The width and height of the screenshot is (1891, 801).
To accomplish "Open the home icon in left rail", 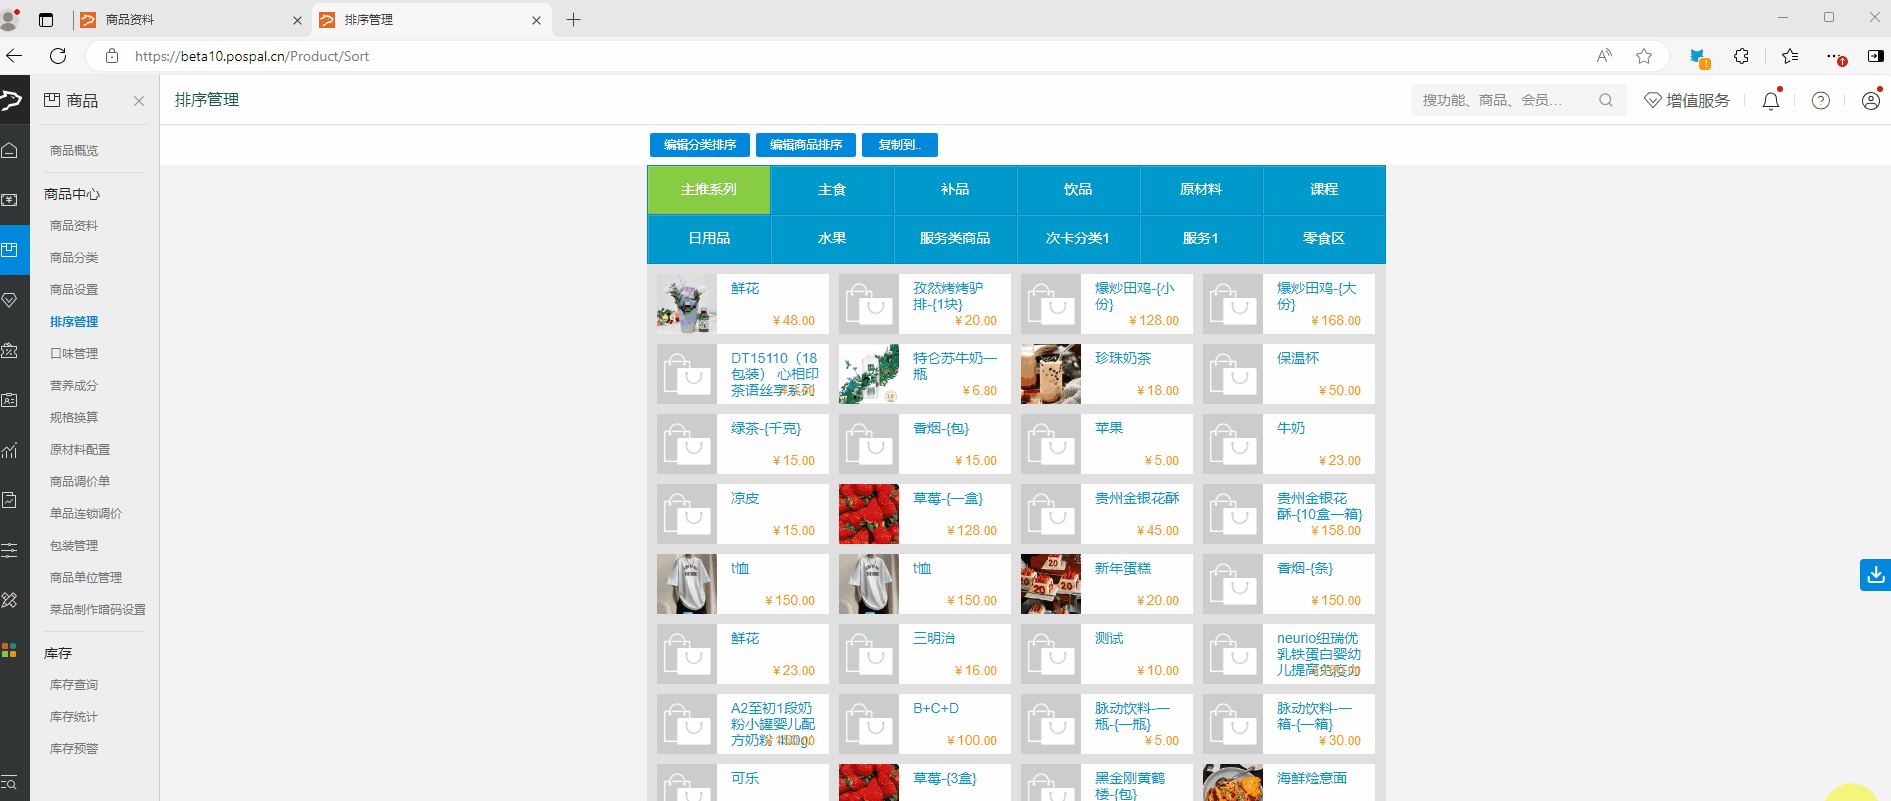I will click(10, 150).
